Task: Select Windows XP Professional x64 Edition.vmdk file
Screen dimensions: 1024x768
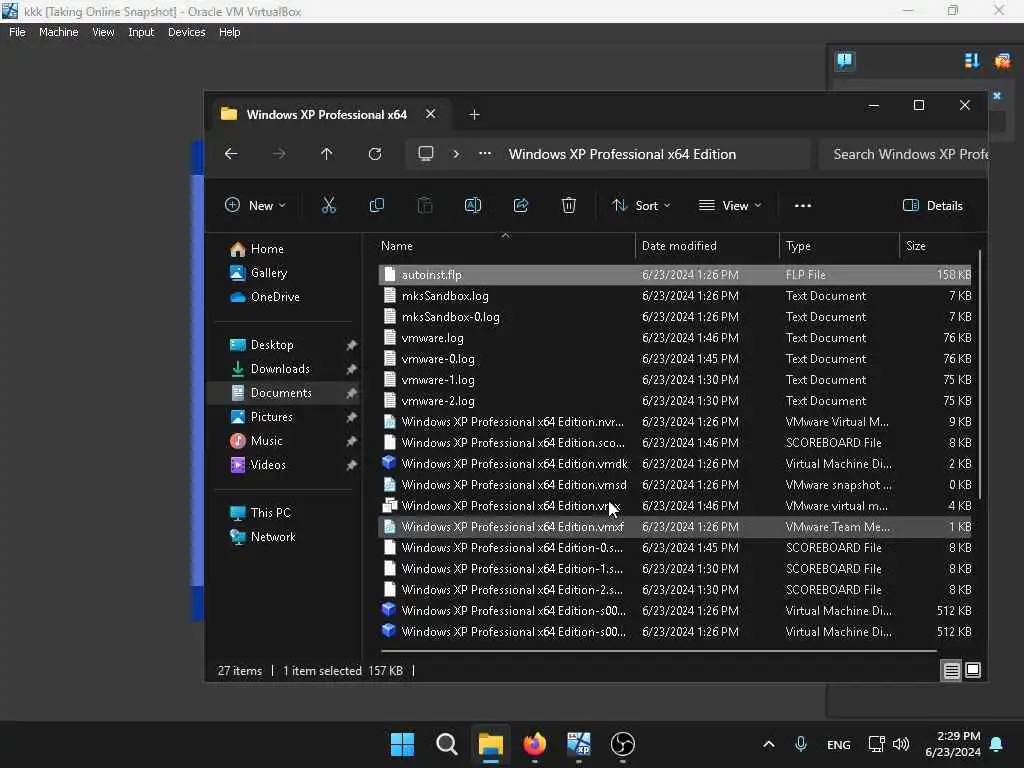Action: click(x=675, y=464)
